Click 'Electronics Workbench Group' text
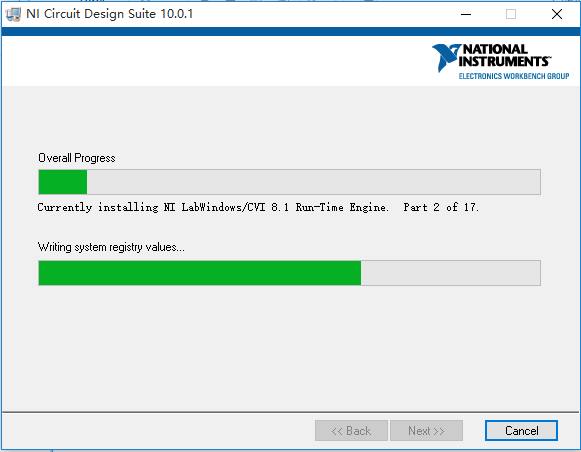 (x=514, y=76)
